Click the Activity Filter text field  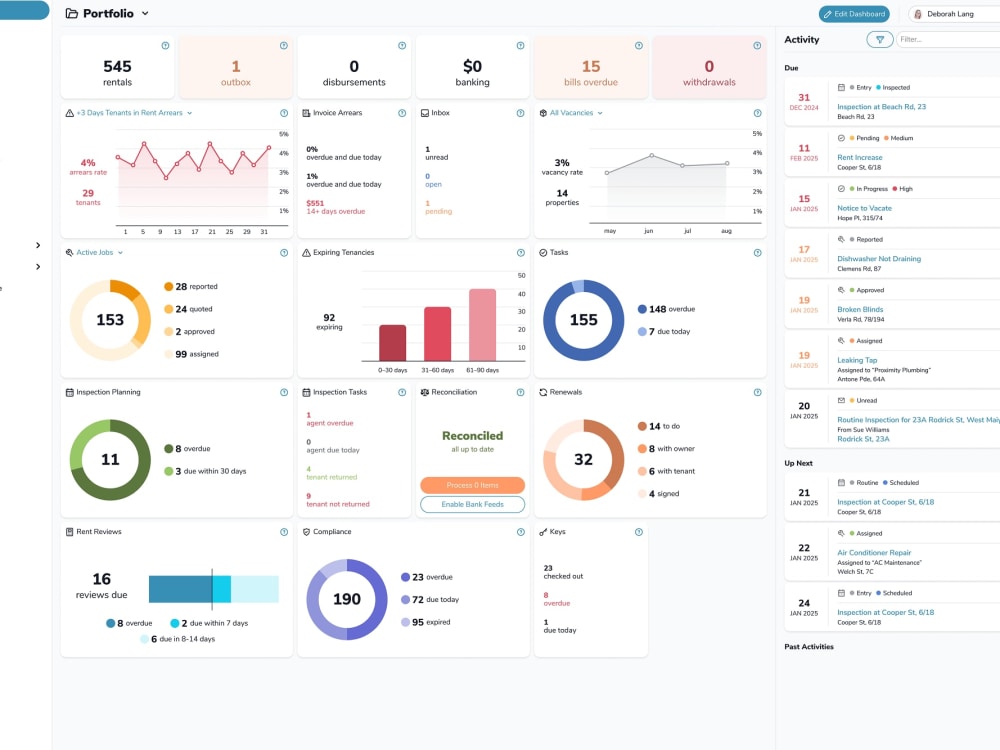point(948,40)
